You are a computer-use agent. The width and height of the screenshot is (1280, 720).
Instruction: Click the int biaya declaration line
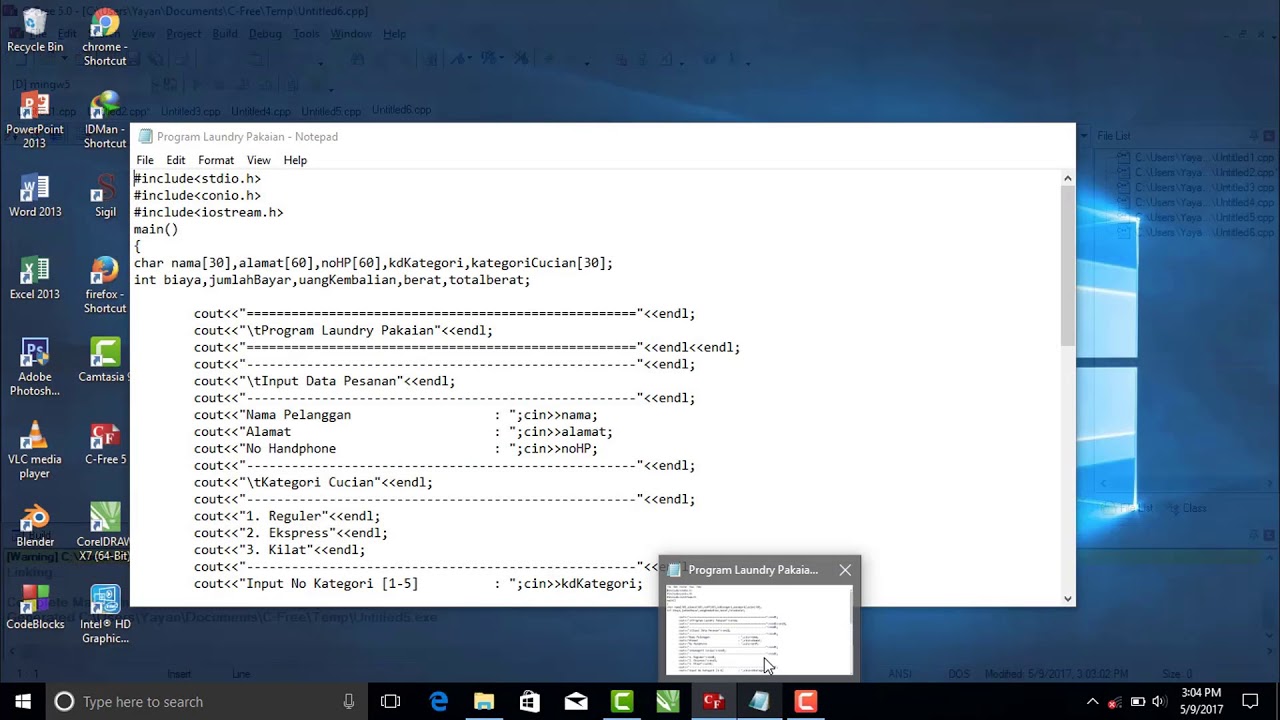332,280
